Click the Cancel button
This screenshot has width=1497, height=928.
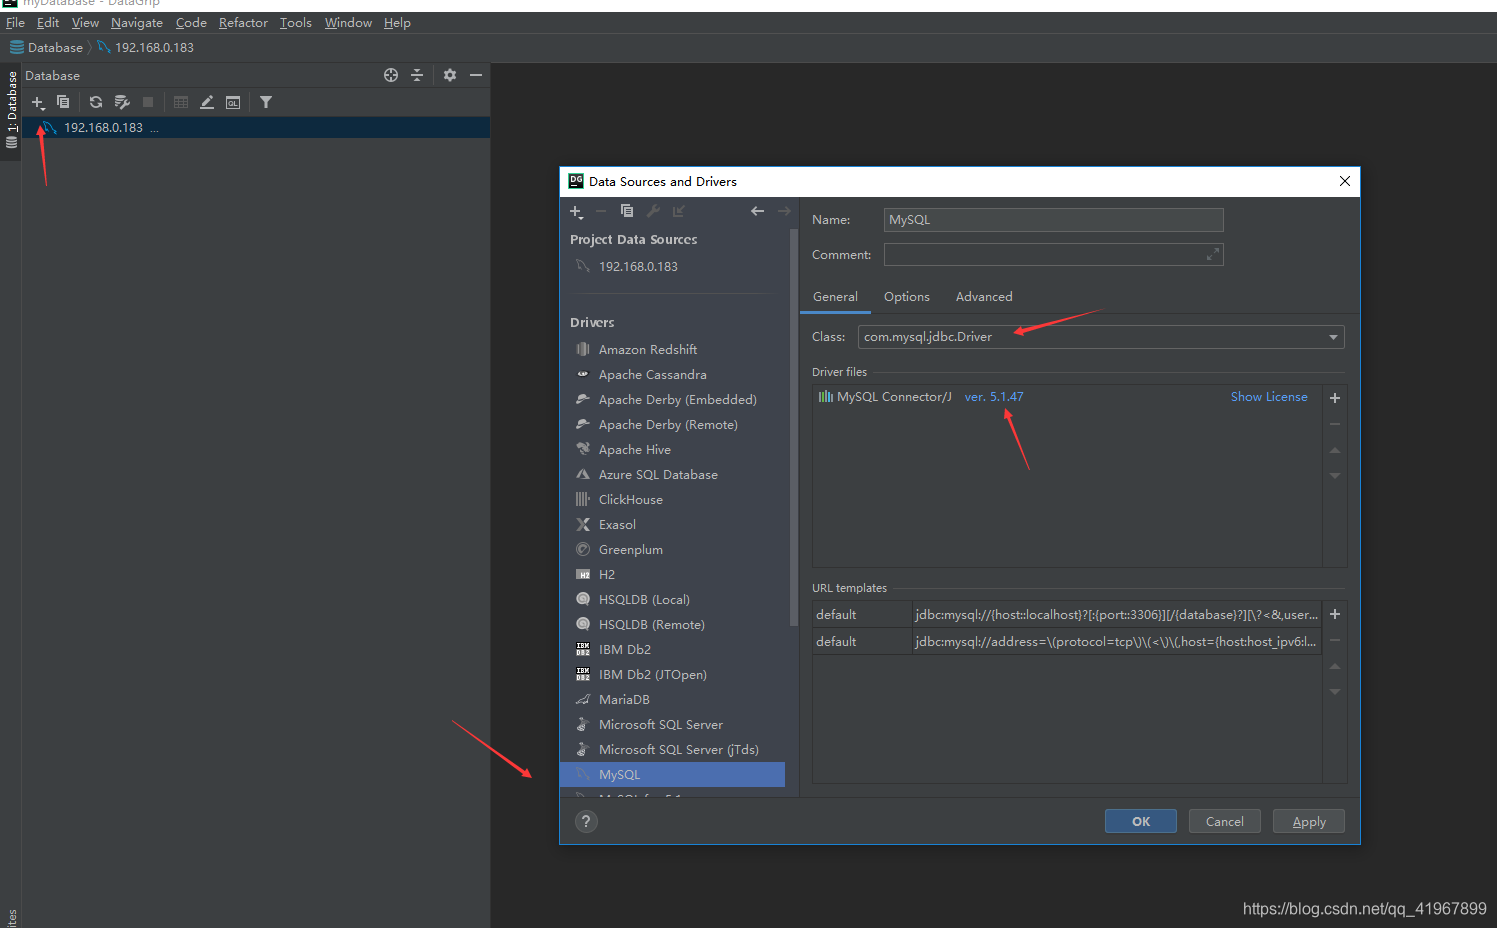[1225, 821]
